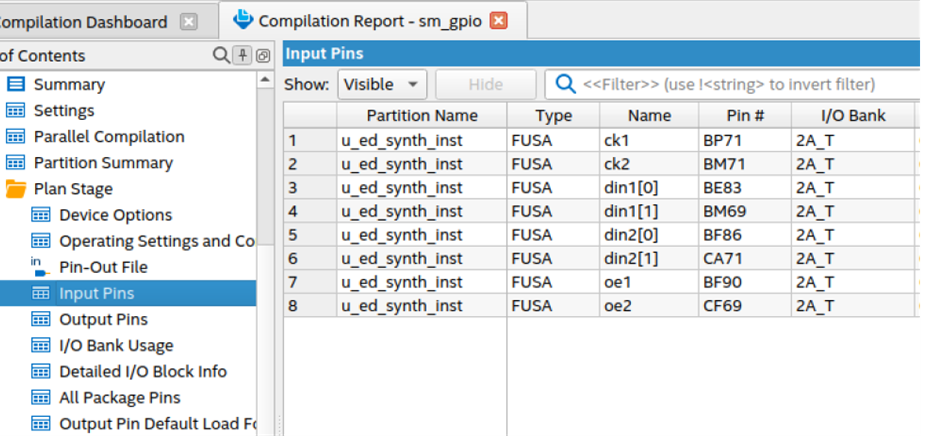The width and height of the screenshot is (936, 436).
Task: Close the Compilation Report tab
Action: (498, 21)
